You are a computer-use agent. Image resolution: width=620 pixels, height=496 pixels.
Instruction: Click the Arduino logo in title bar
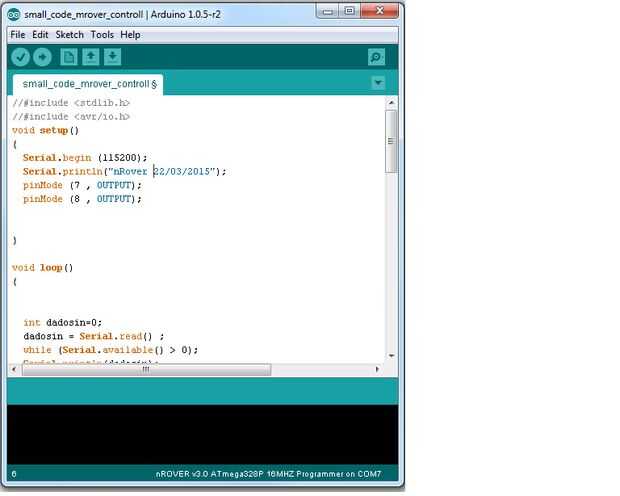click(x=14, y=15)
